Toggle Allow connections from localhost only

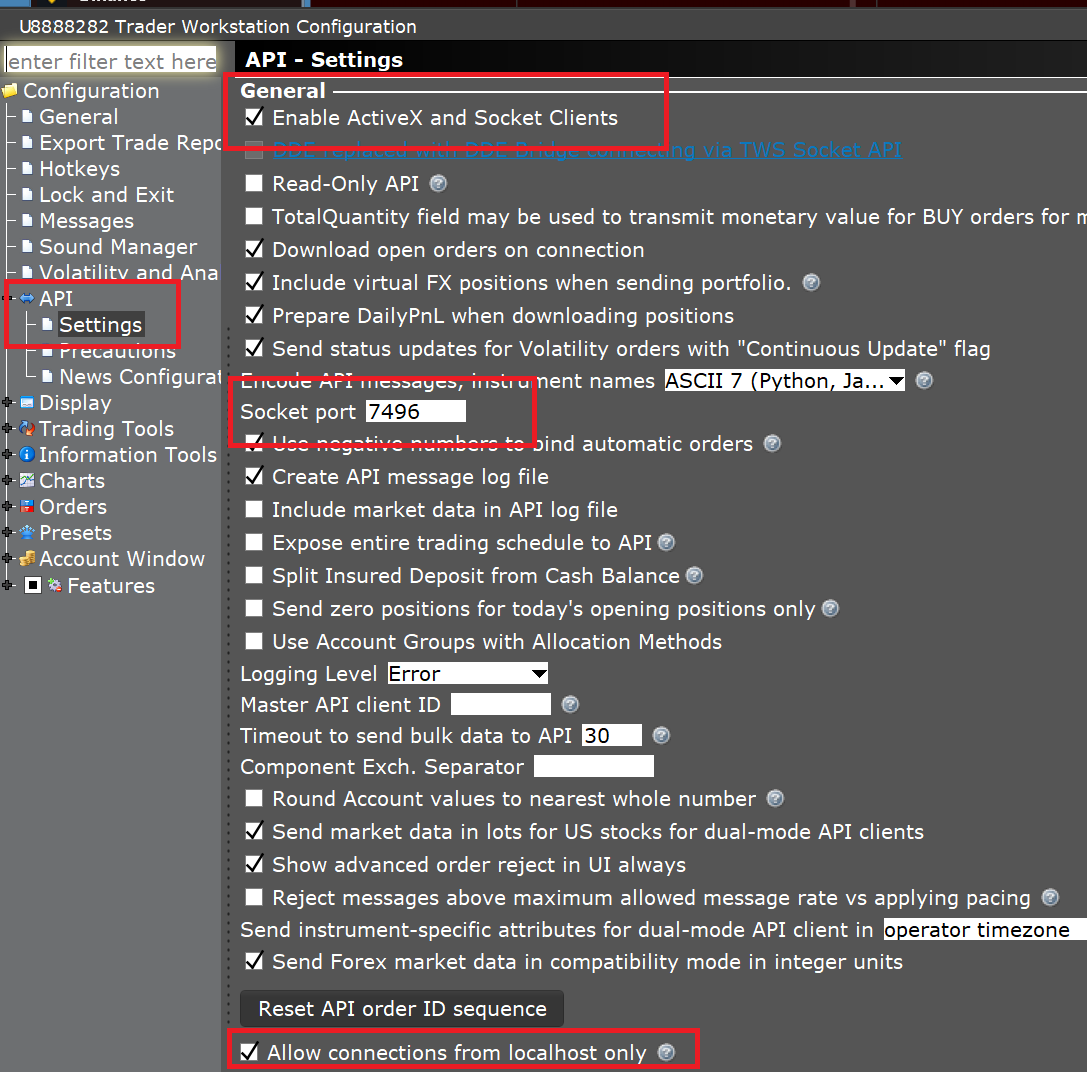coord(250,1052)
